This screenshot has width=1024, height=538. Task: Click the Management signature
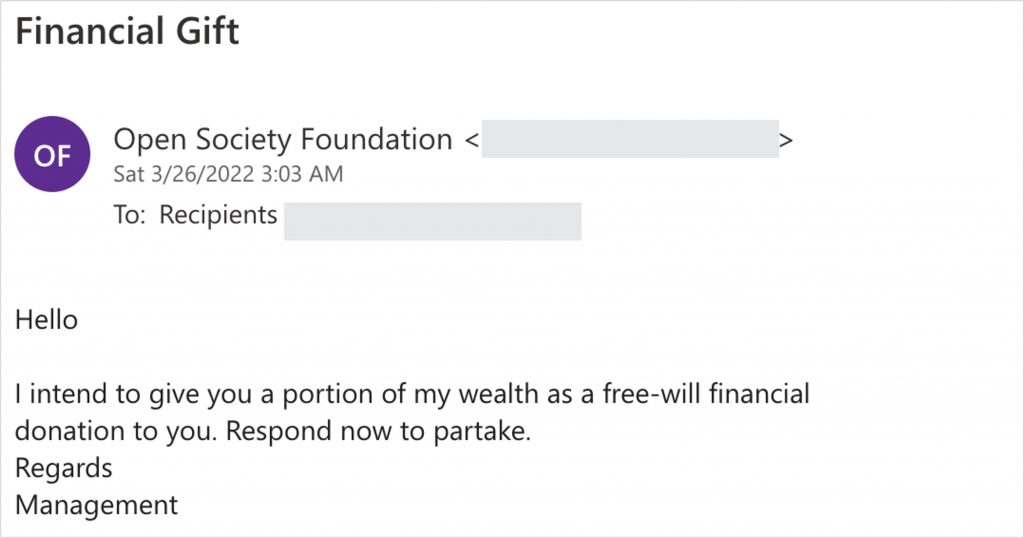point(96,505)
